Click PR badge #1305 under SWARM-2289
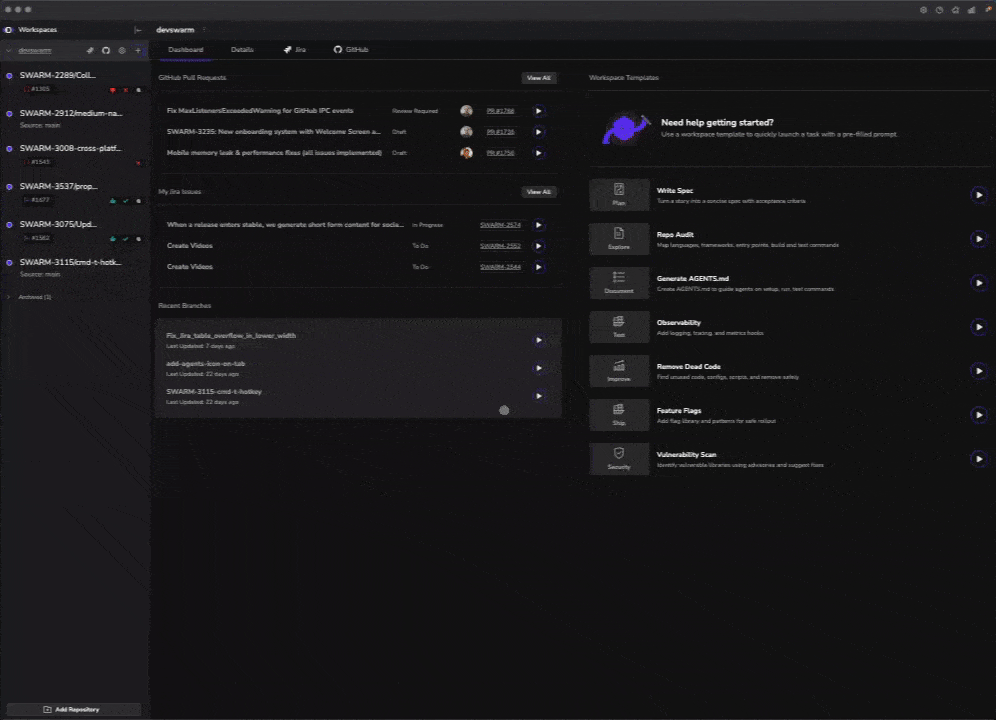Viewport: 996px width, 720px height. [37, 89]
